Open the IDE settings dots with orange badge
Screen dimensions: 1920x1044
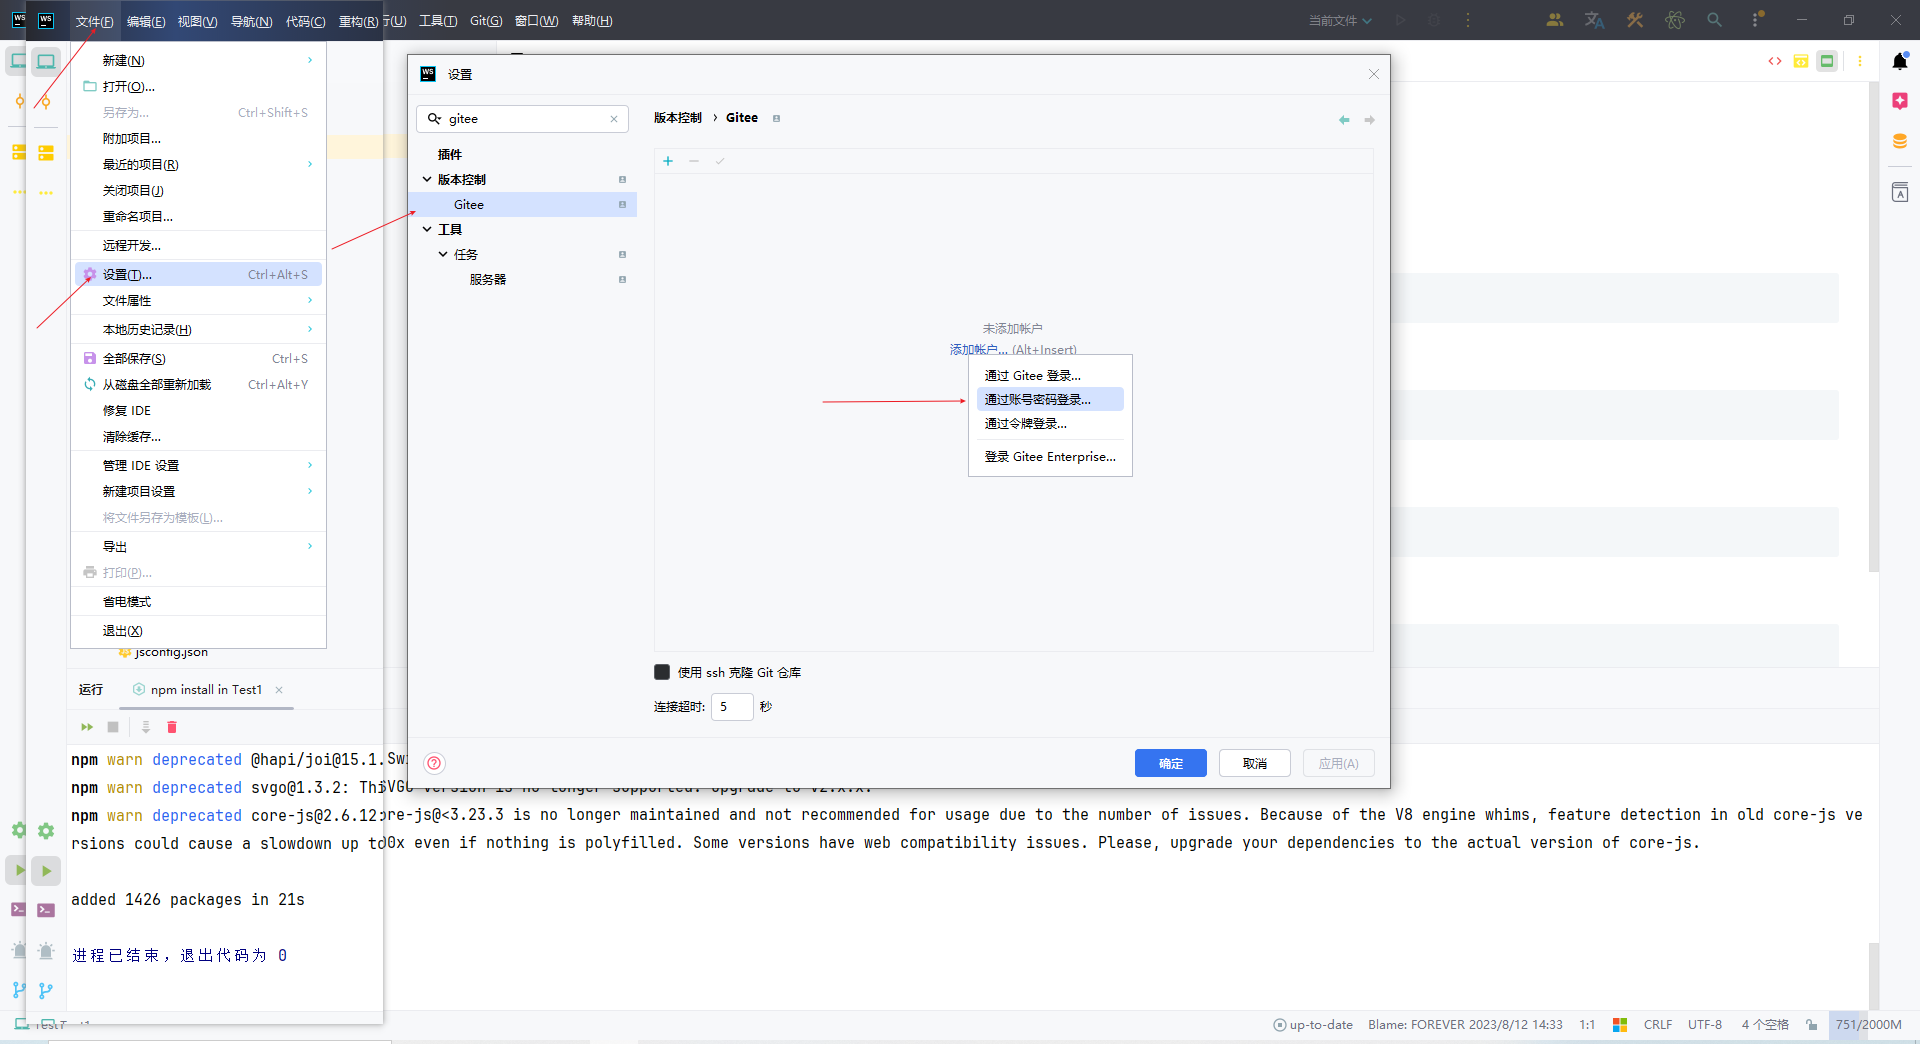1757,20
